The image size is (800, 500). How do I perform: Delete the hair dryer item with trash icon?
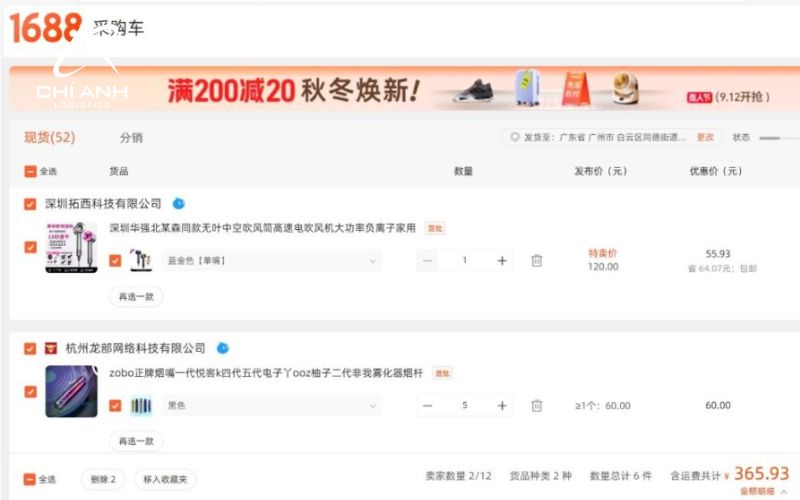(x=536, y=261)
